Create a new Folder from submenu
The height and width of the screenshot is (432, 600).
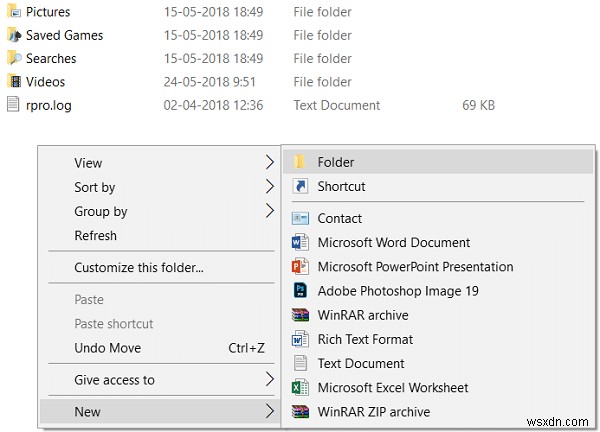point(336,162)
